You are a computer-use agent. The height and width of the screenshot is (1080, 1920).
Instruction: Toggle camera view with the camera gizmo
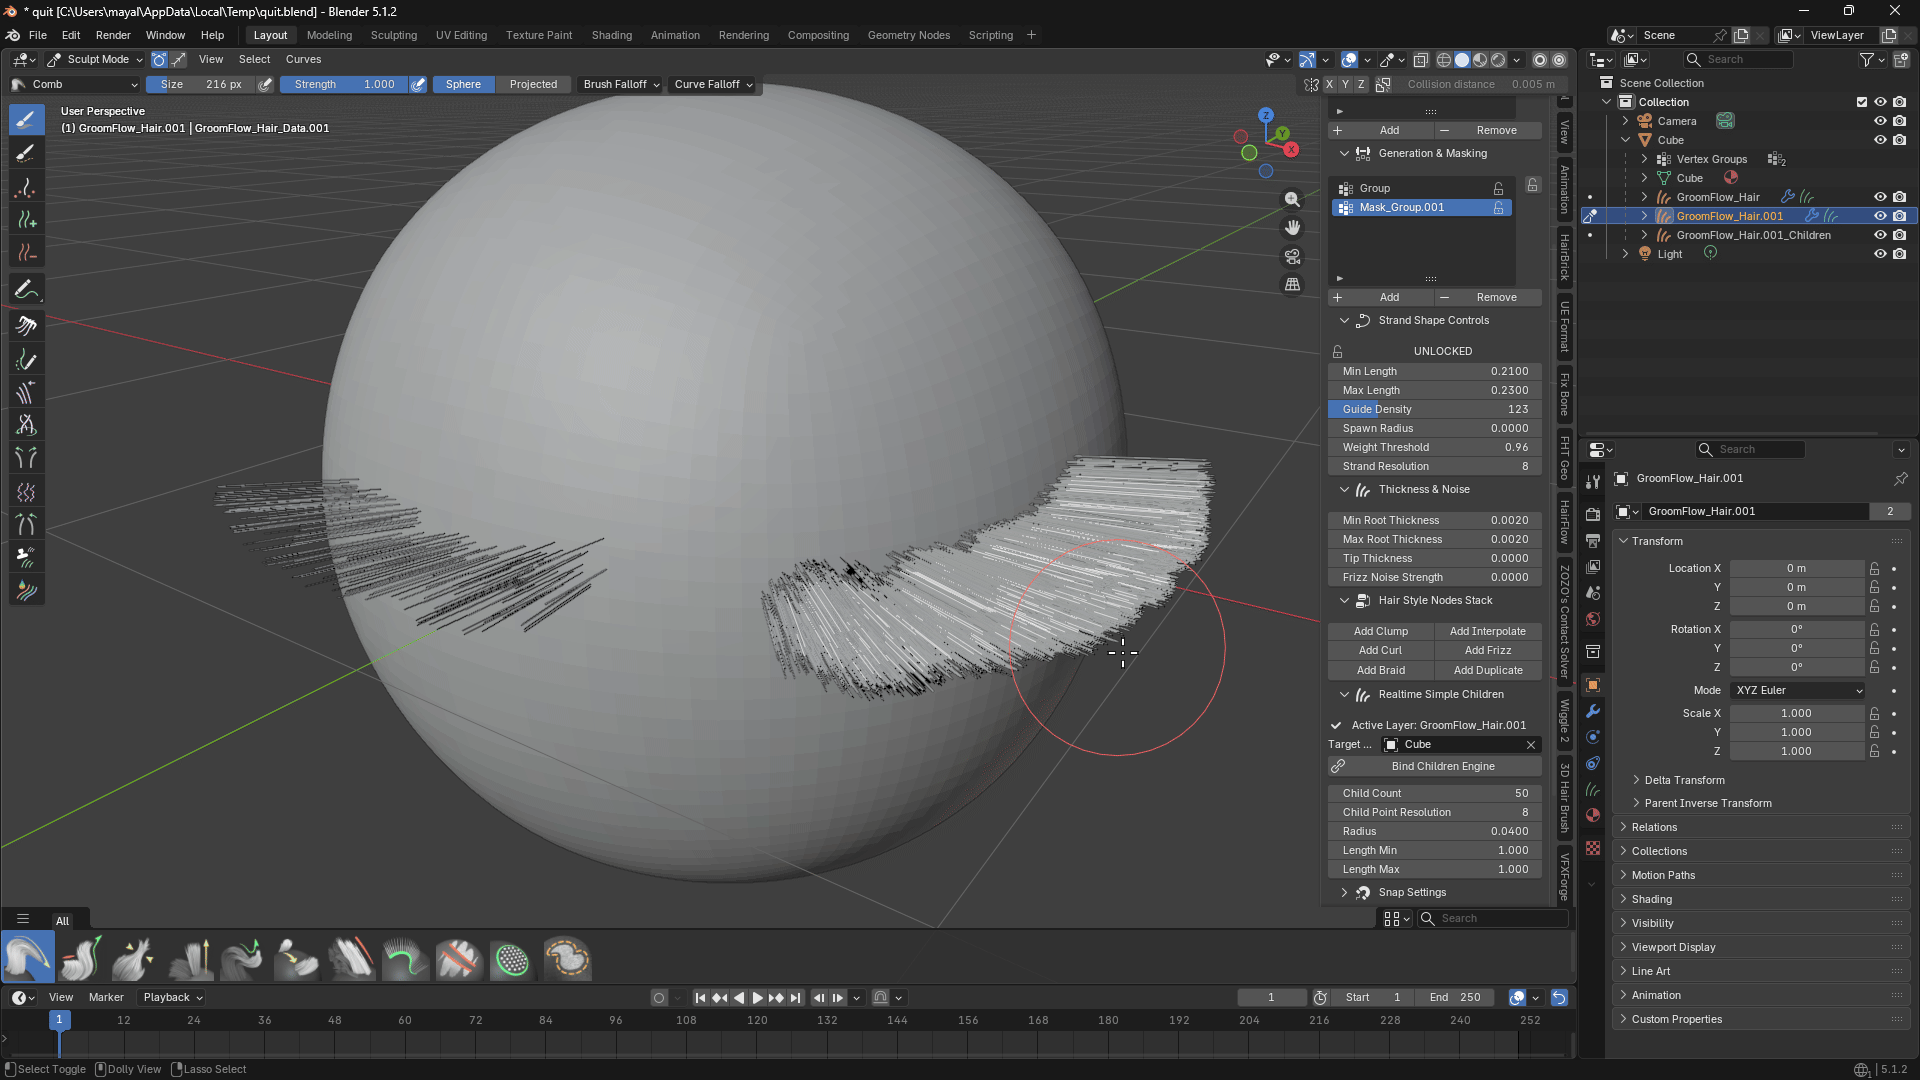(x=1293, y=257)
